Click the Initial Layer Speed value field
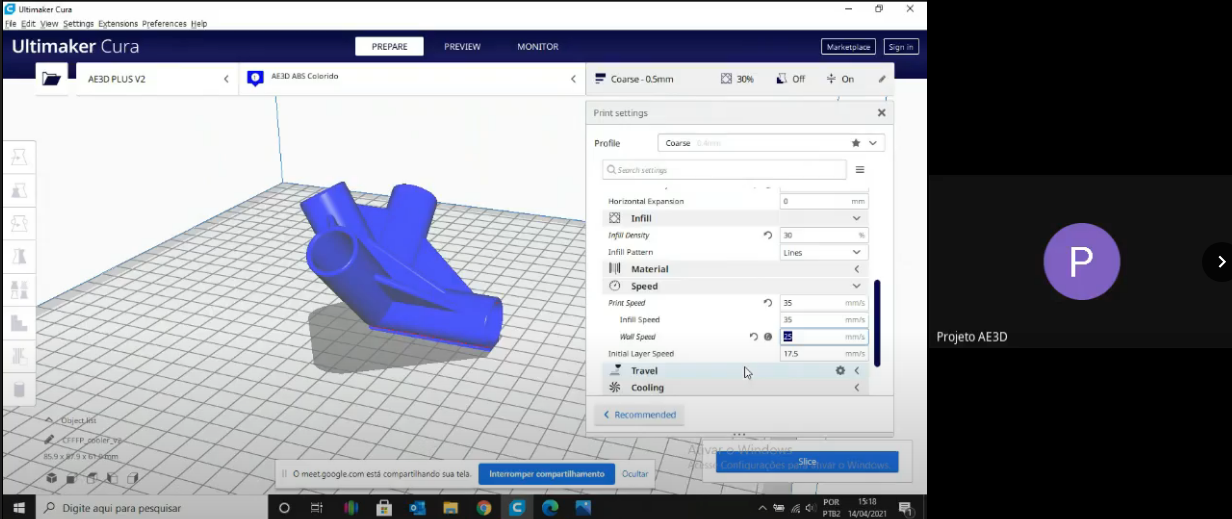Image resolution: width=1232 pixels, height=519 pixels. tap(824, 354)
